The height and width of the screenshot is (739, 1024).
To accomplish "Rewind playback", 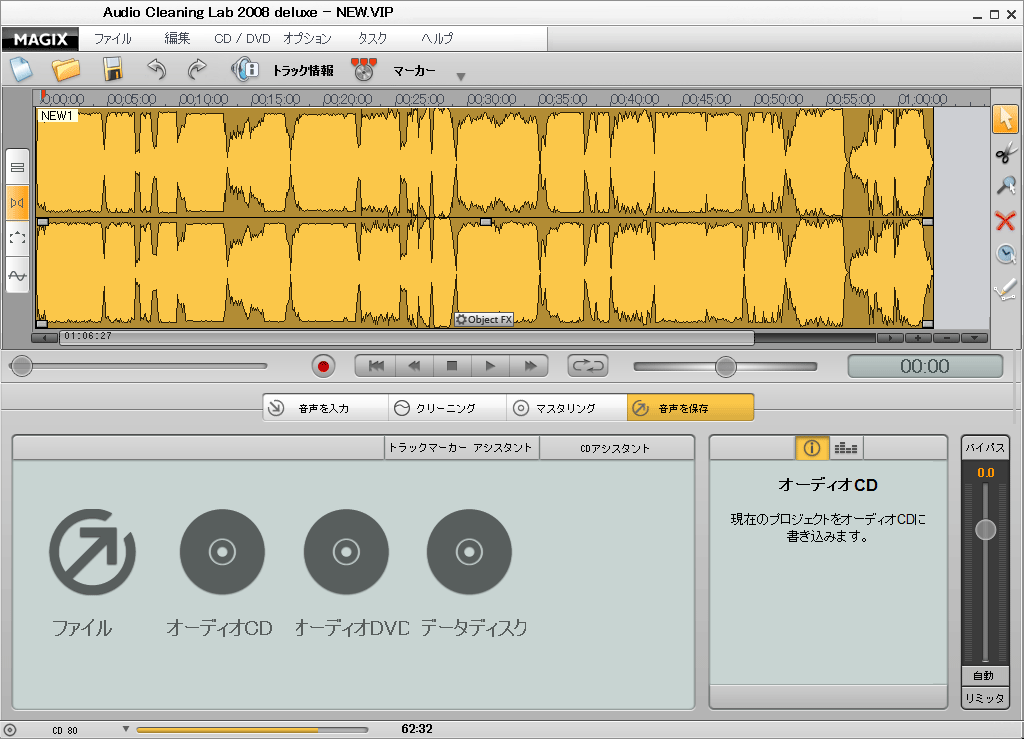I will [x=414, y=366].
